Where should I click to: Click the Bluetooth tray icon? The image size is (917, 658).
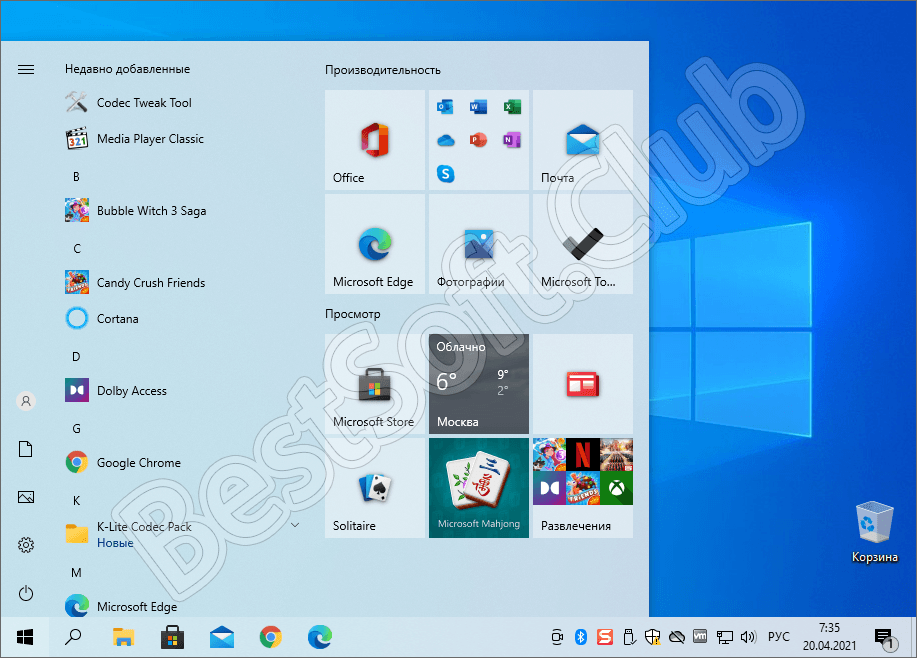(x=581, y=637)
